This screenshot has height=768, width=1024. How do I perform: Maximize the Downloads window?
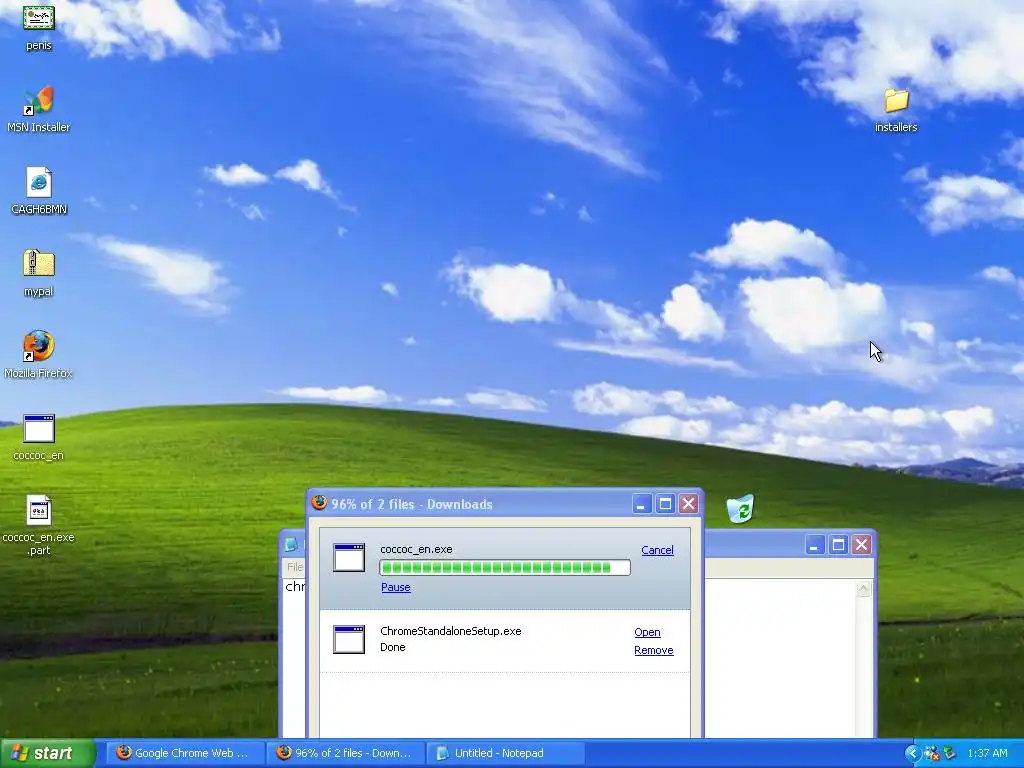[x=665, y=504]
